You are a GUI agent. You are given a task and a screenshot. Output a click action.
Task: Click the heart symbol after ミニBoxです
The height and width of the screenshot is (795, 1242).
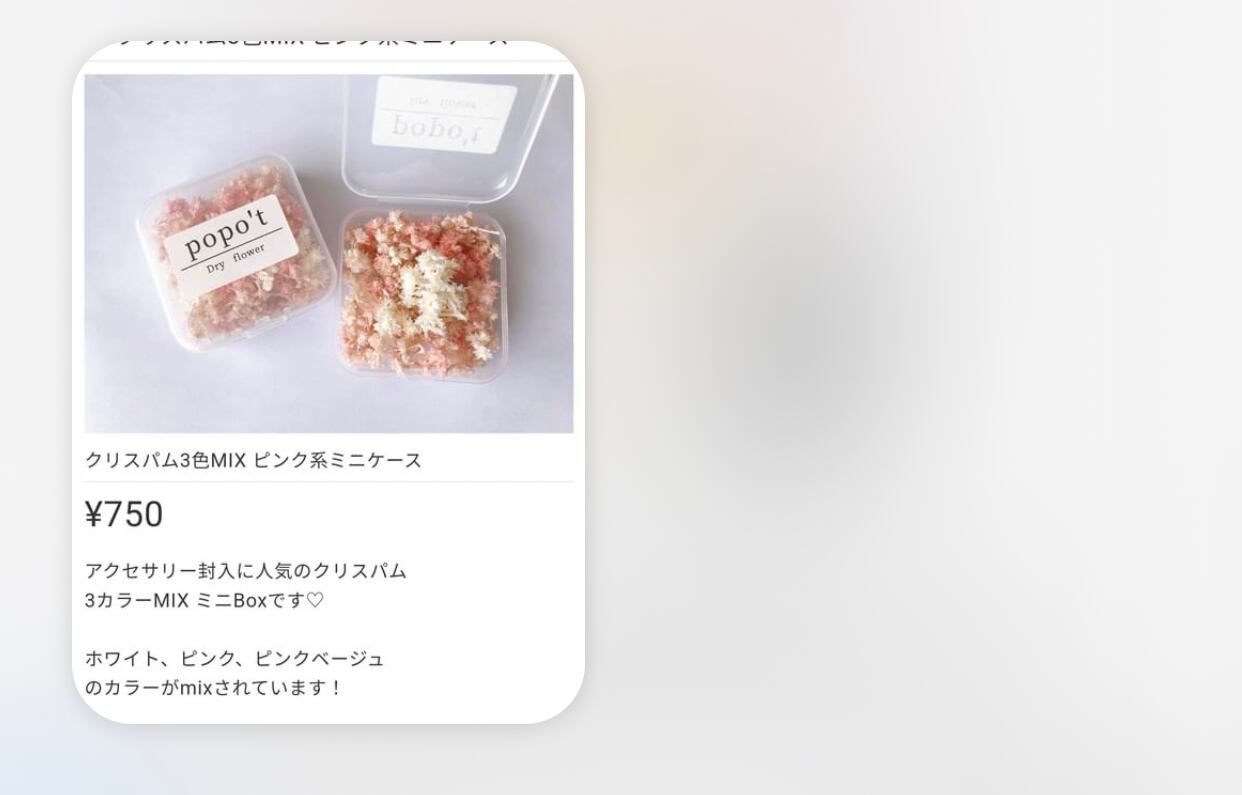click(x=315, y=601)
